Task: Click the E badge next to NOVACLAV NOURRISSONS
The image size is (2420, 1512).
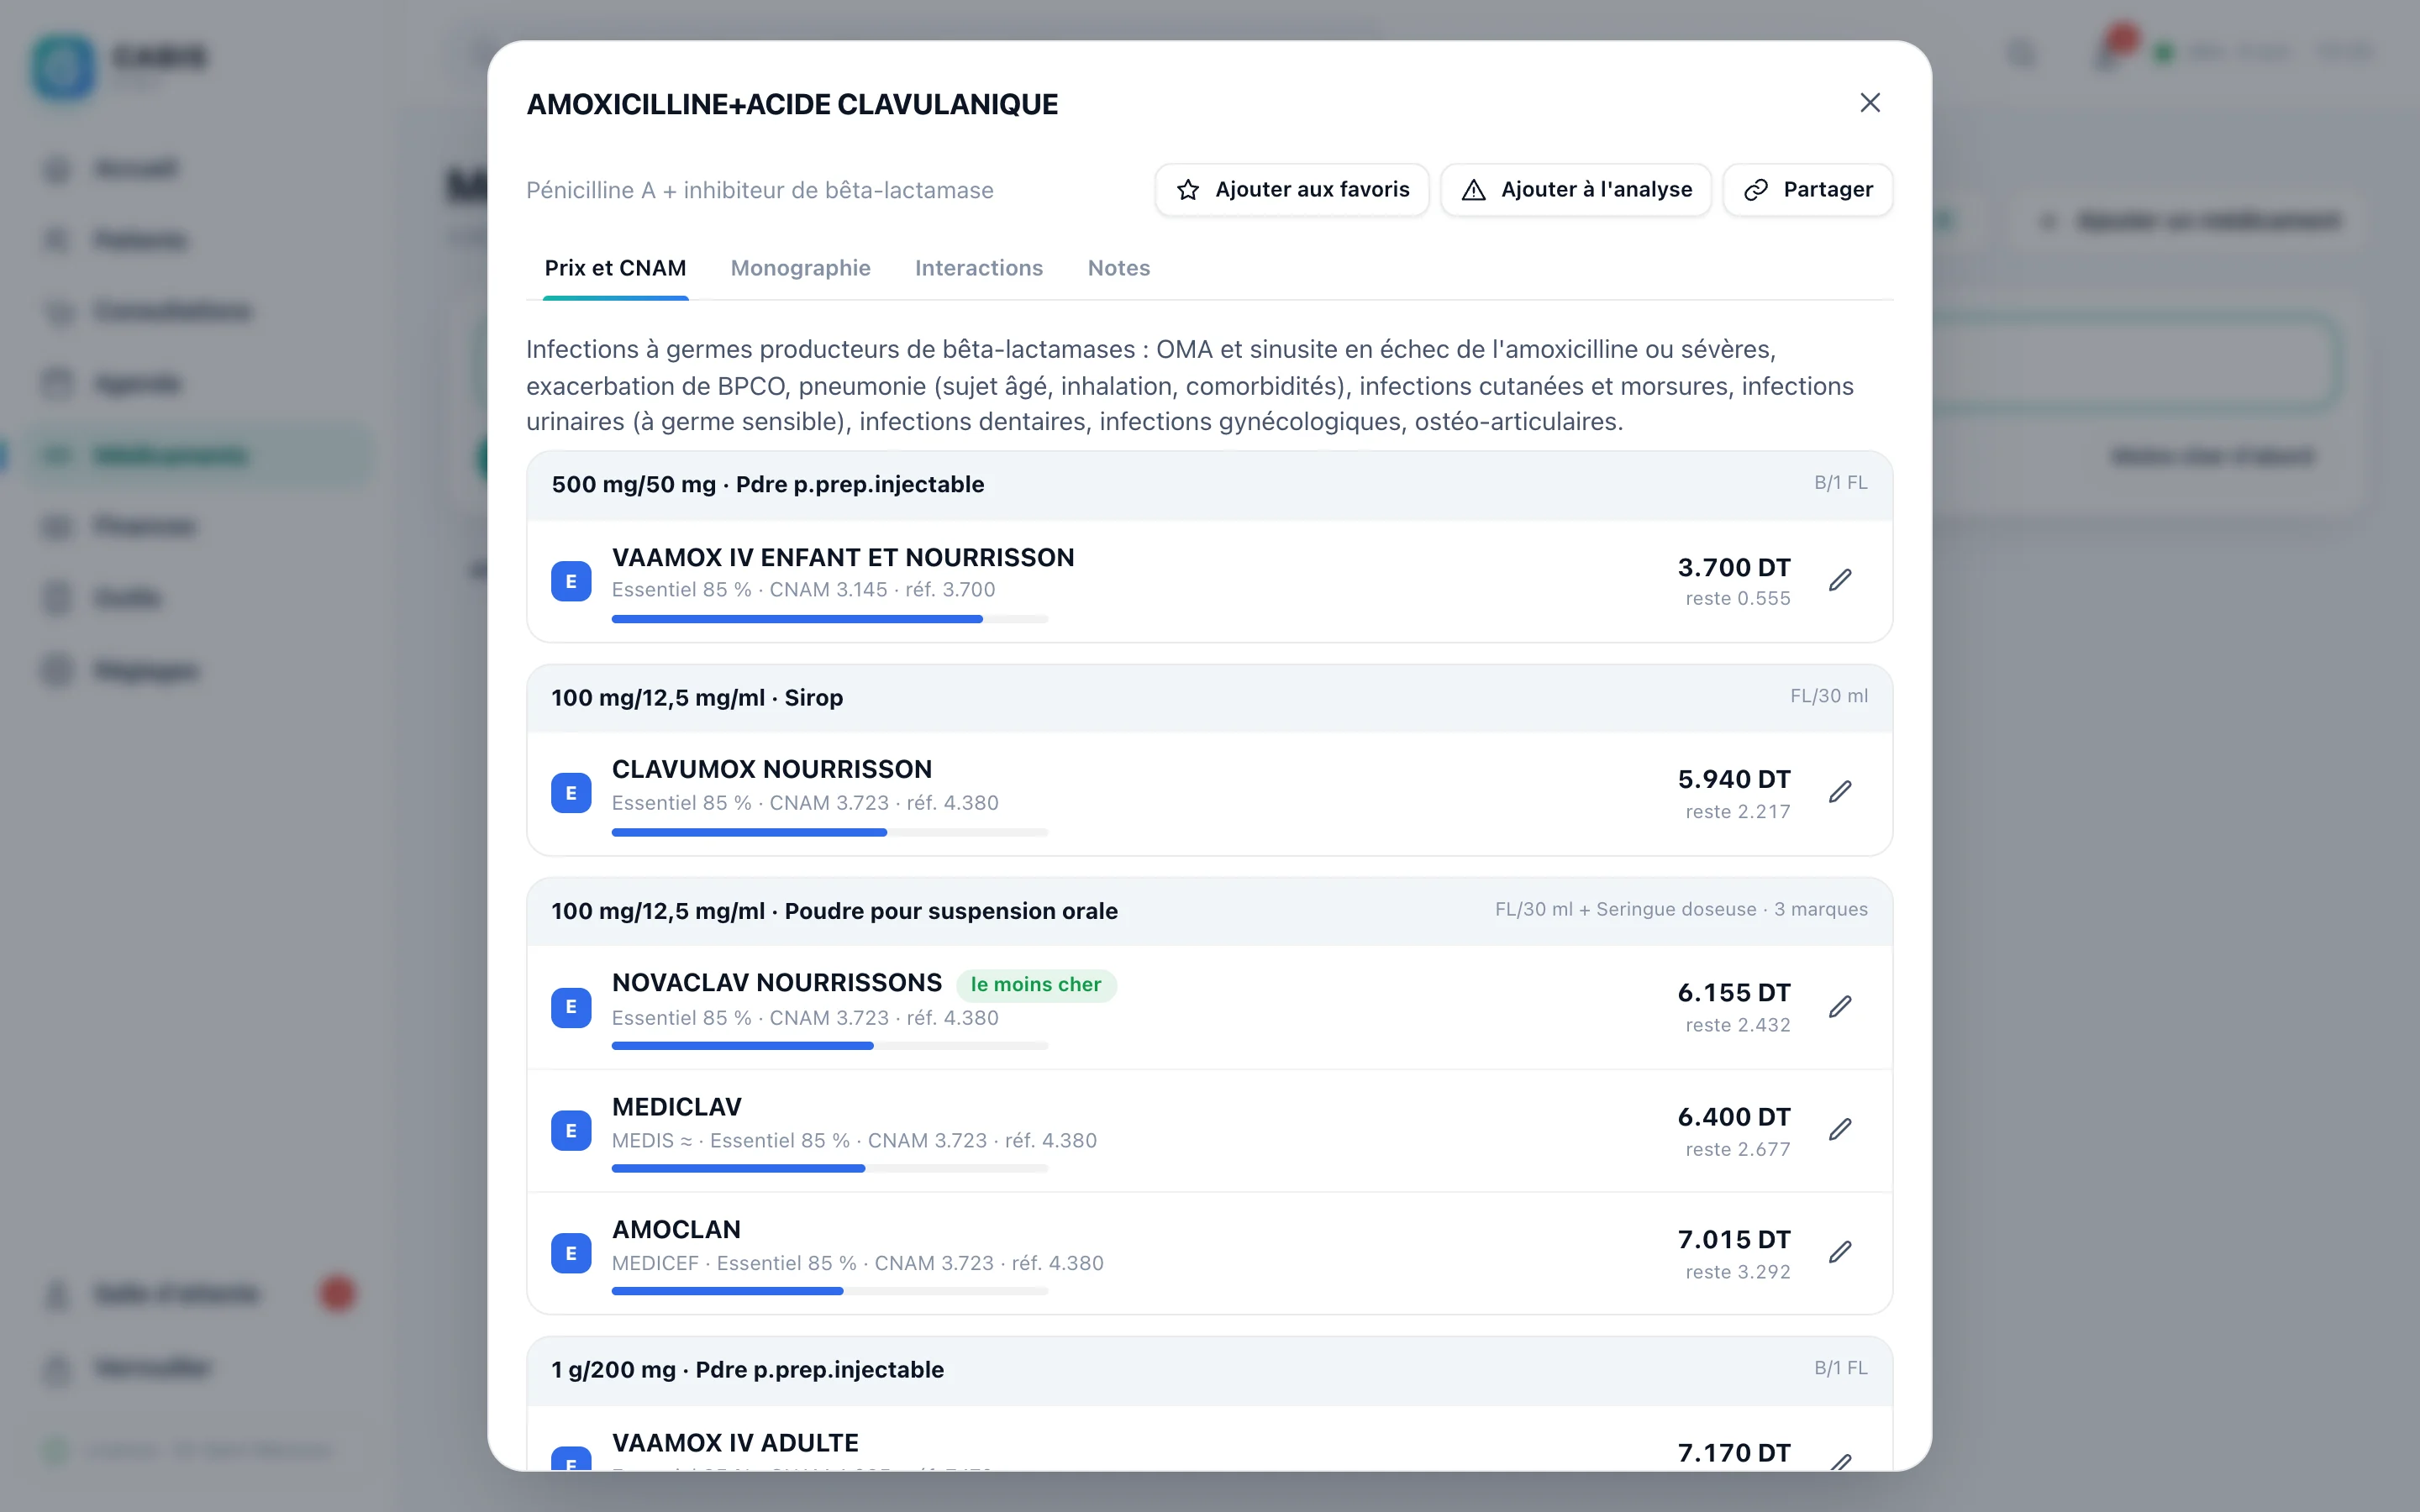Action: click(571, 1007)
